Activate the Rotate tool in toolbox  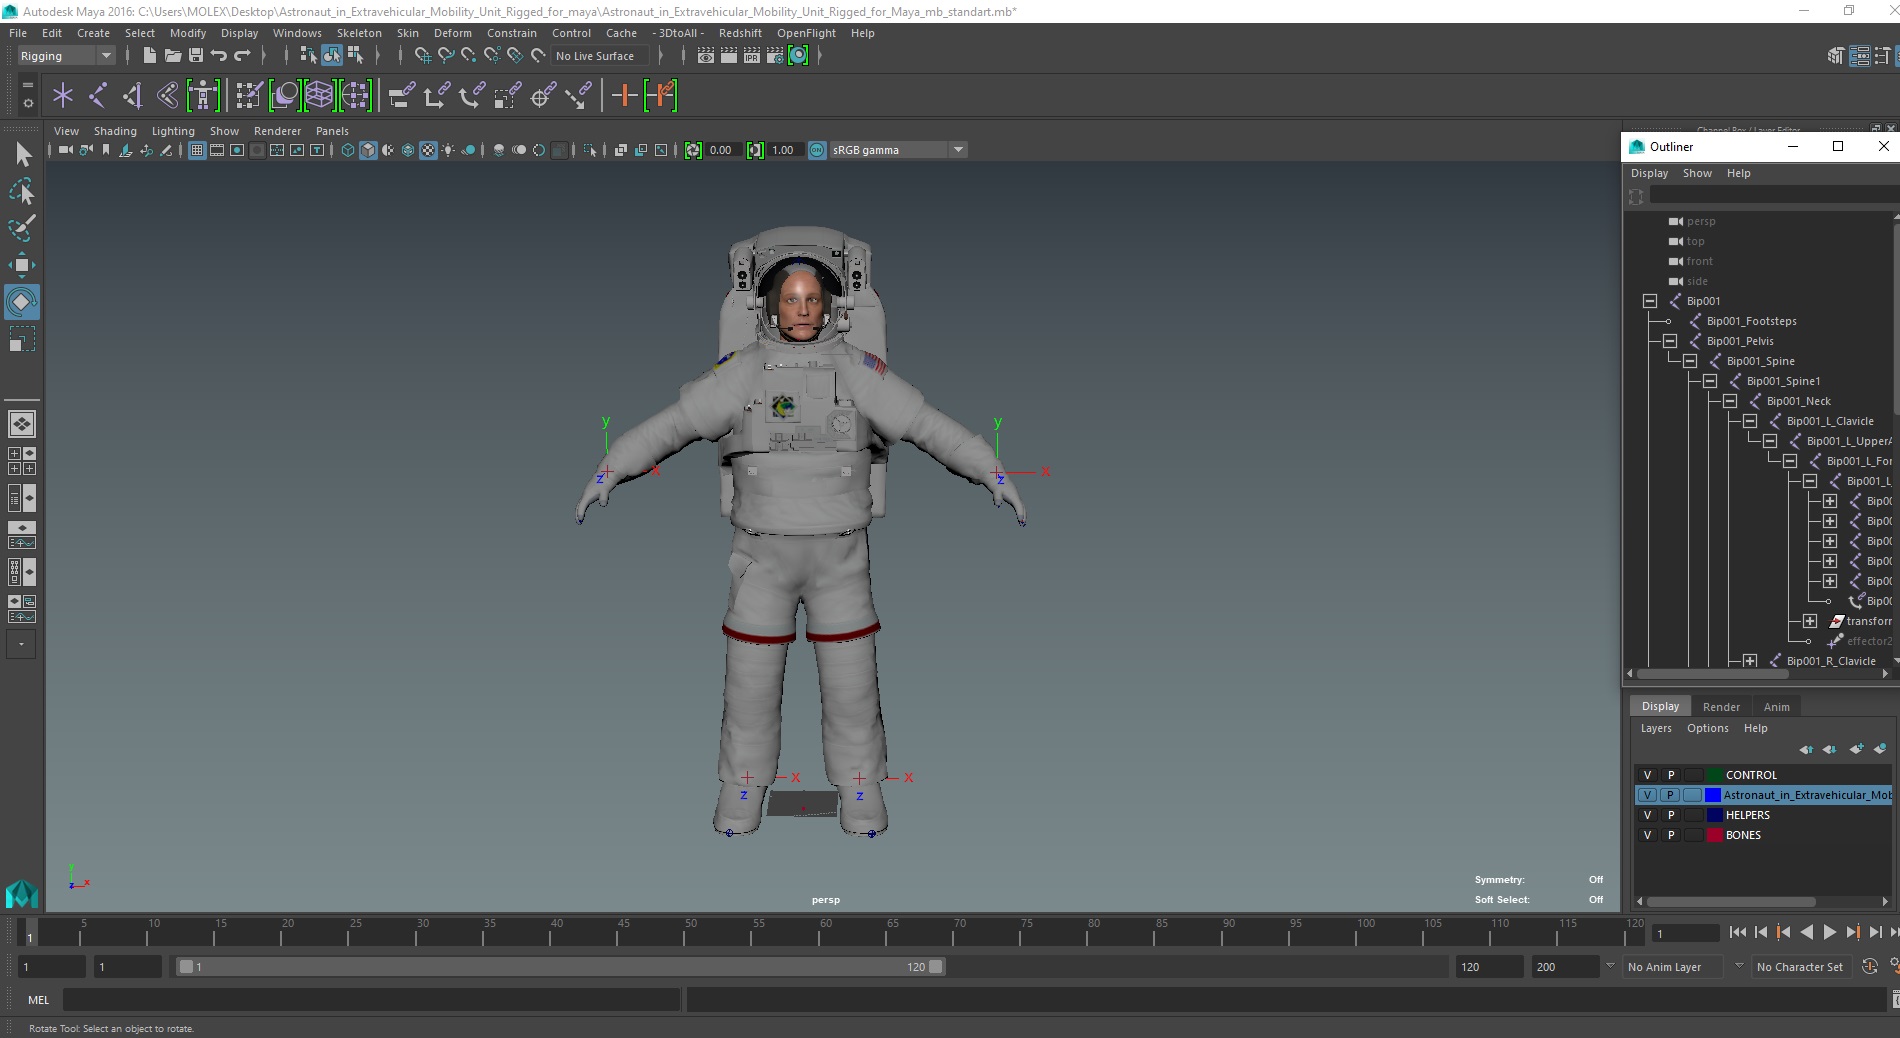point(22,301)
